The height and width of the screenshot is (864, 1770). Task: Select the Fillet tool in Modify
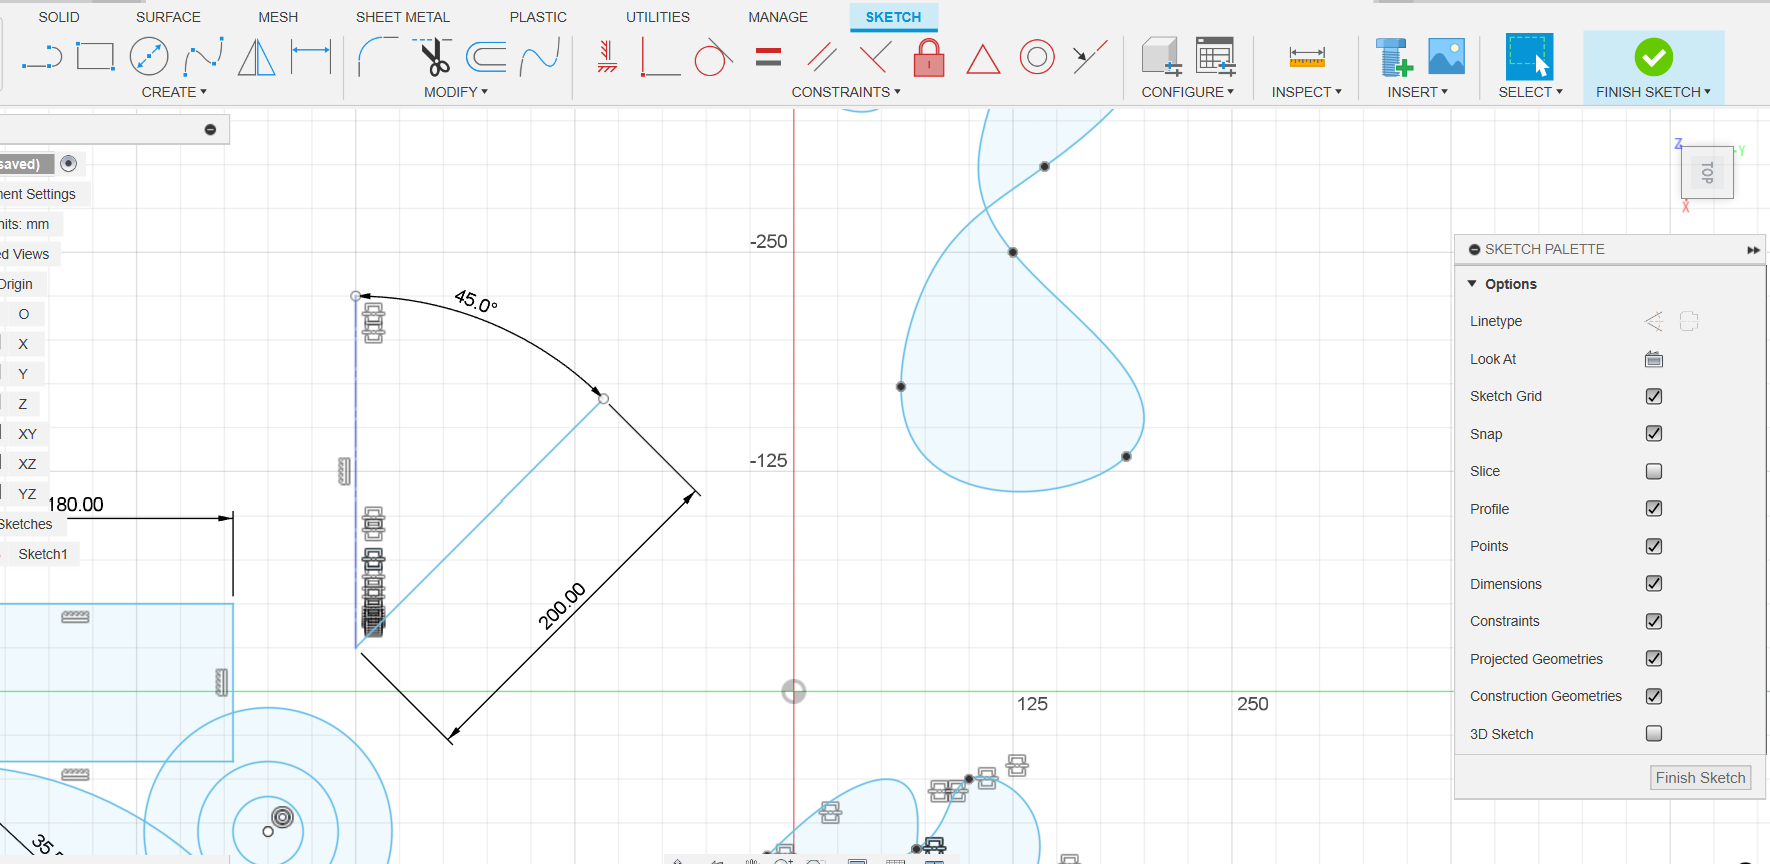pyautogui.click(x=378, y=57)
